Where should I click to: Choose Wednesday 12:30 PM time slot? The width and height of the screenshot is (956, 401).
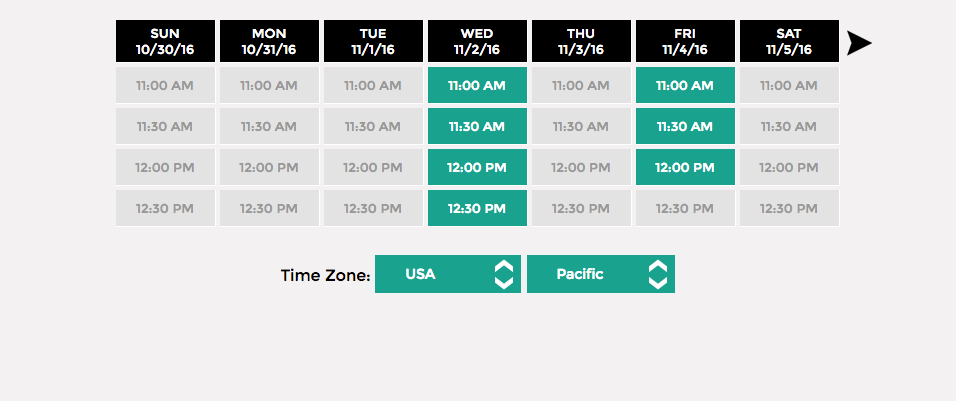pyautogui.click(x=477, y=209)
